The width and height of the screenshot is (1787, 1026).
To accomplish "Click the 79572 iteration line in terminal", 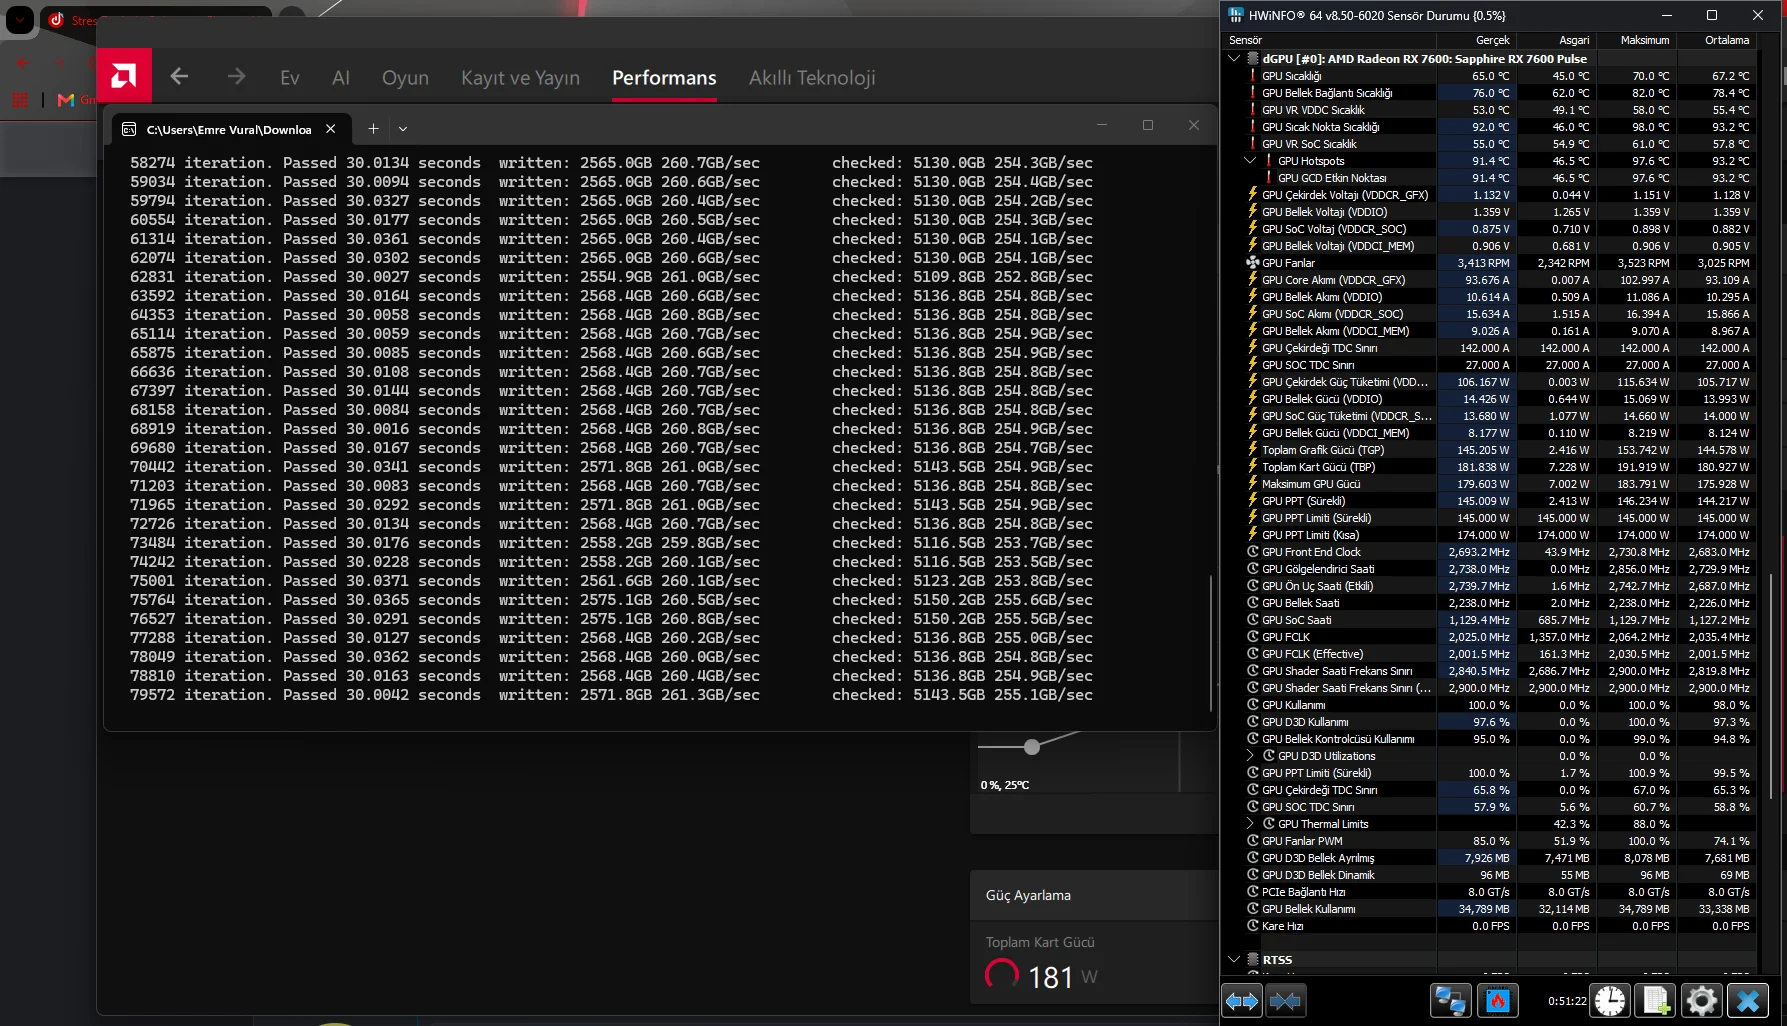I will coord(611,695).
